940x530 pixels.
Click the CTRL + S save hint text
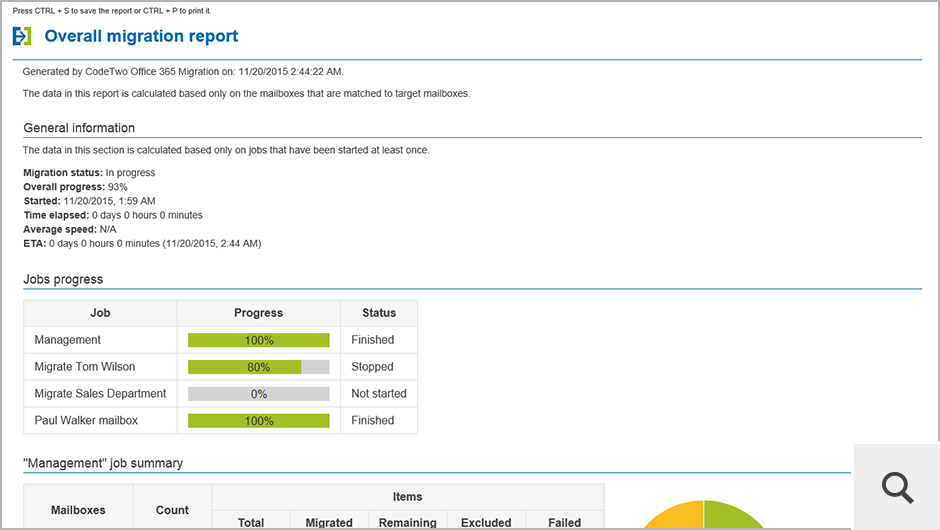coord(112,11)
